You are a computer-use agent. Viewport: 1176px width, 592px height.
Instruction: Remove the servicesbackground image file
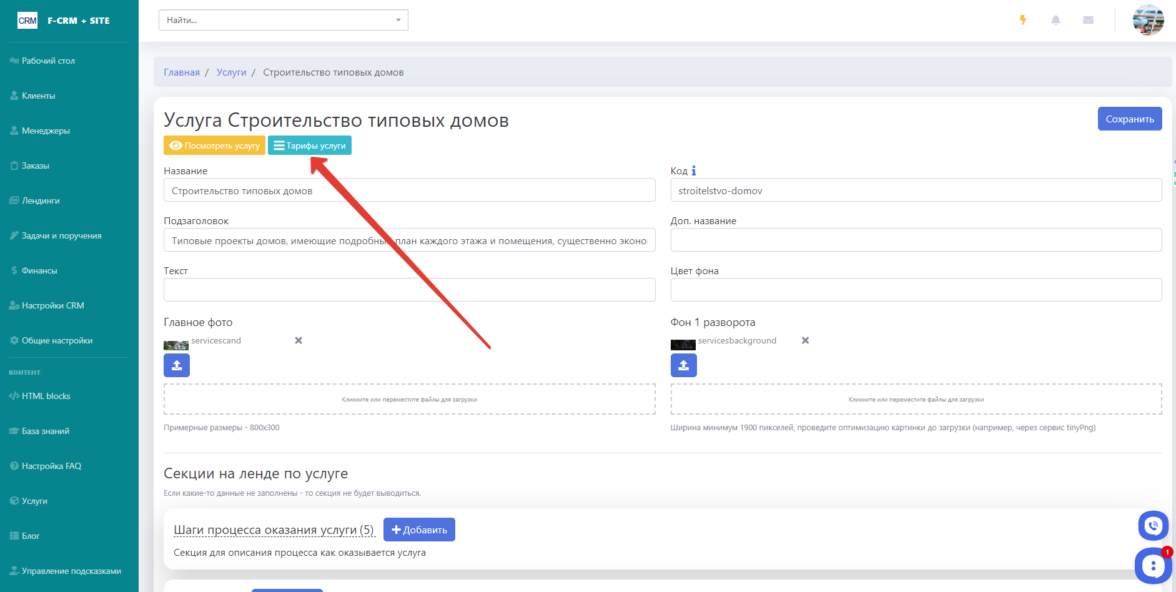click(x=805, y=341)
